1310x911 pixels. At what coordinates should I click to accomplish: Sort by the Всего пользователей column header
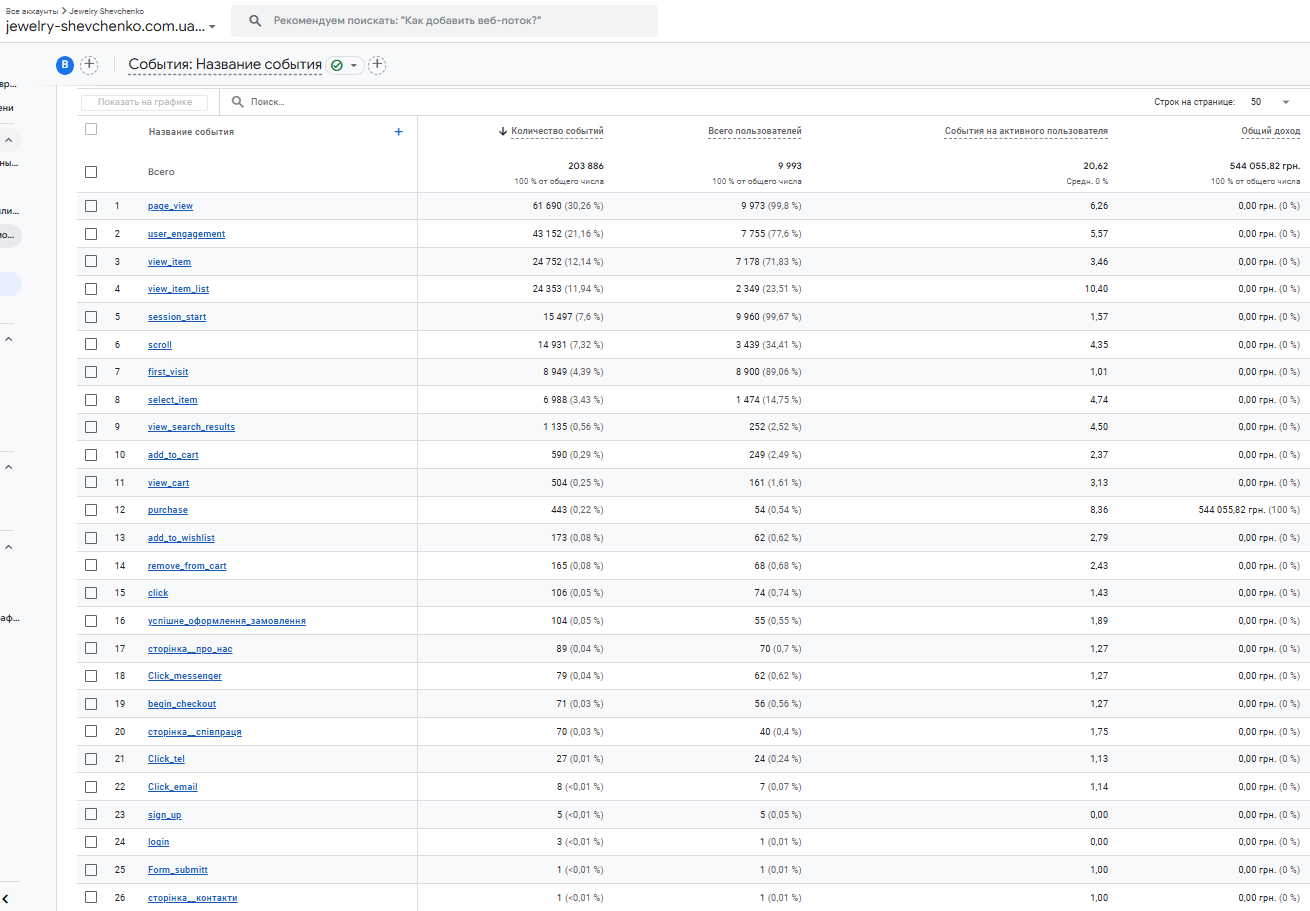pyautogui.click(x=754, y=131)
